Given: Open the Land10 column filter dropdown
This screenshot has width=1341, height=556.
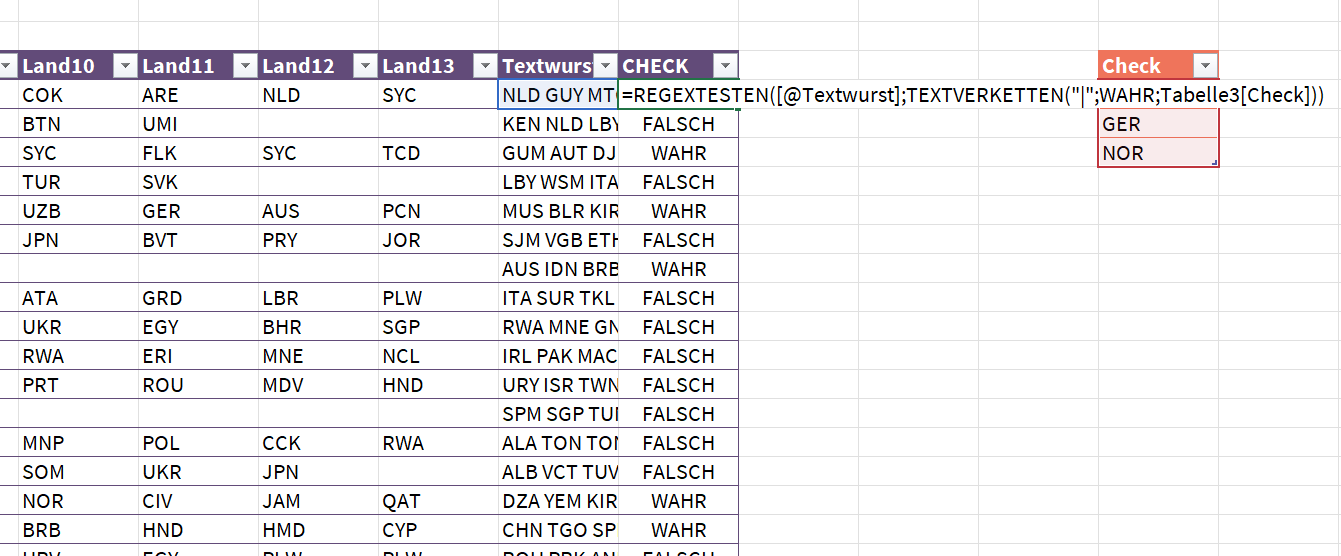Looking at the screenshot, I should click(x=125, y=67).
